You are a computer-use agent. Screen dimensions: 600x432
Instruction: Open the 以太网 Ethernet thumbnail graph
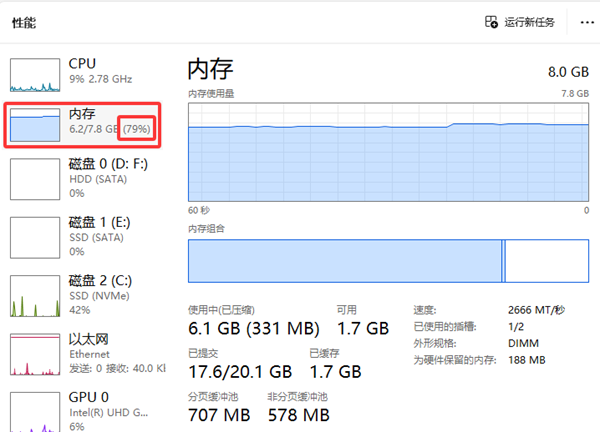[35, 352]
